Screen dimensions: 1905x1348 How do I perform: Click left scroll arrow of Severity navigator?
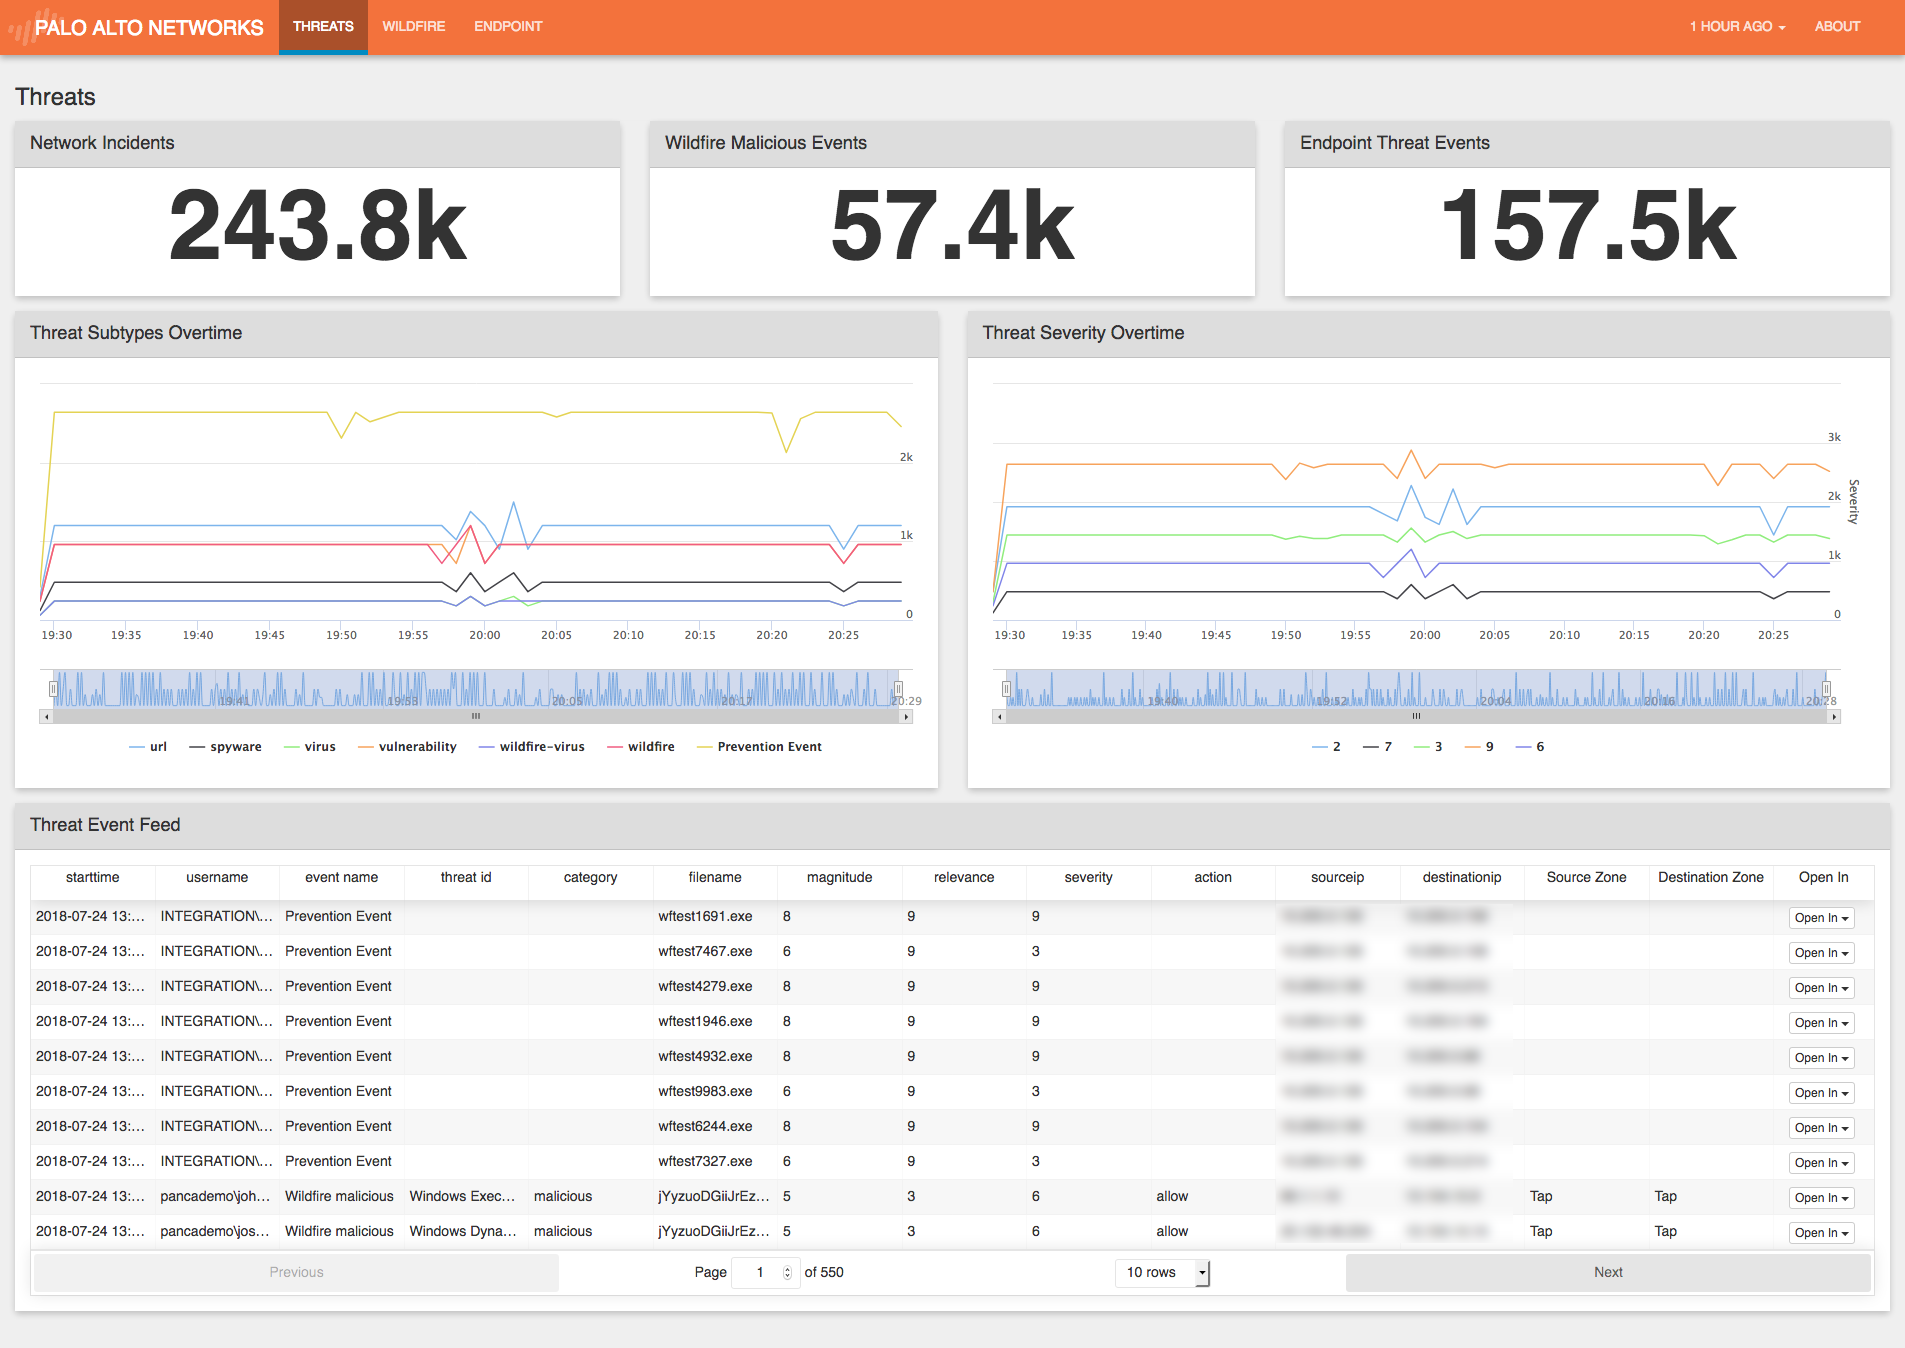coord(999,716)
